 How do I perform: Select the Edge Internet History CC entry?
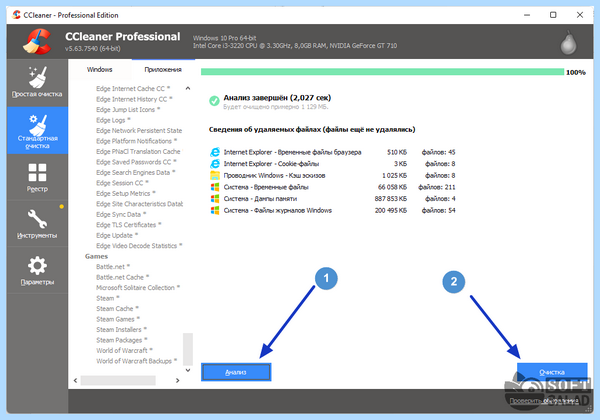[134, 99]
